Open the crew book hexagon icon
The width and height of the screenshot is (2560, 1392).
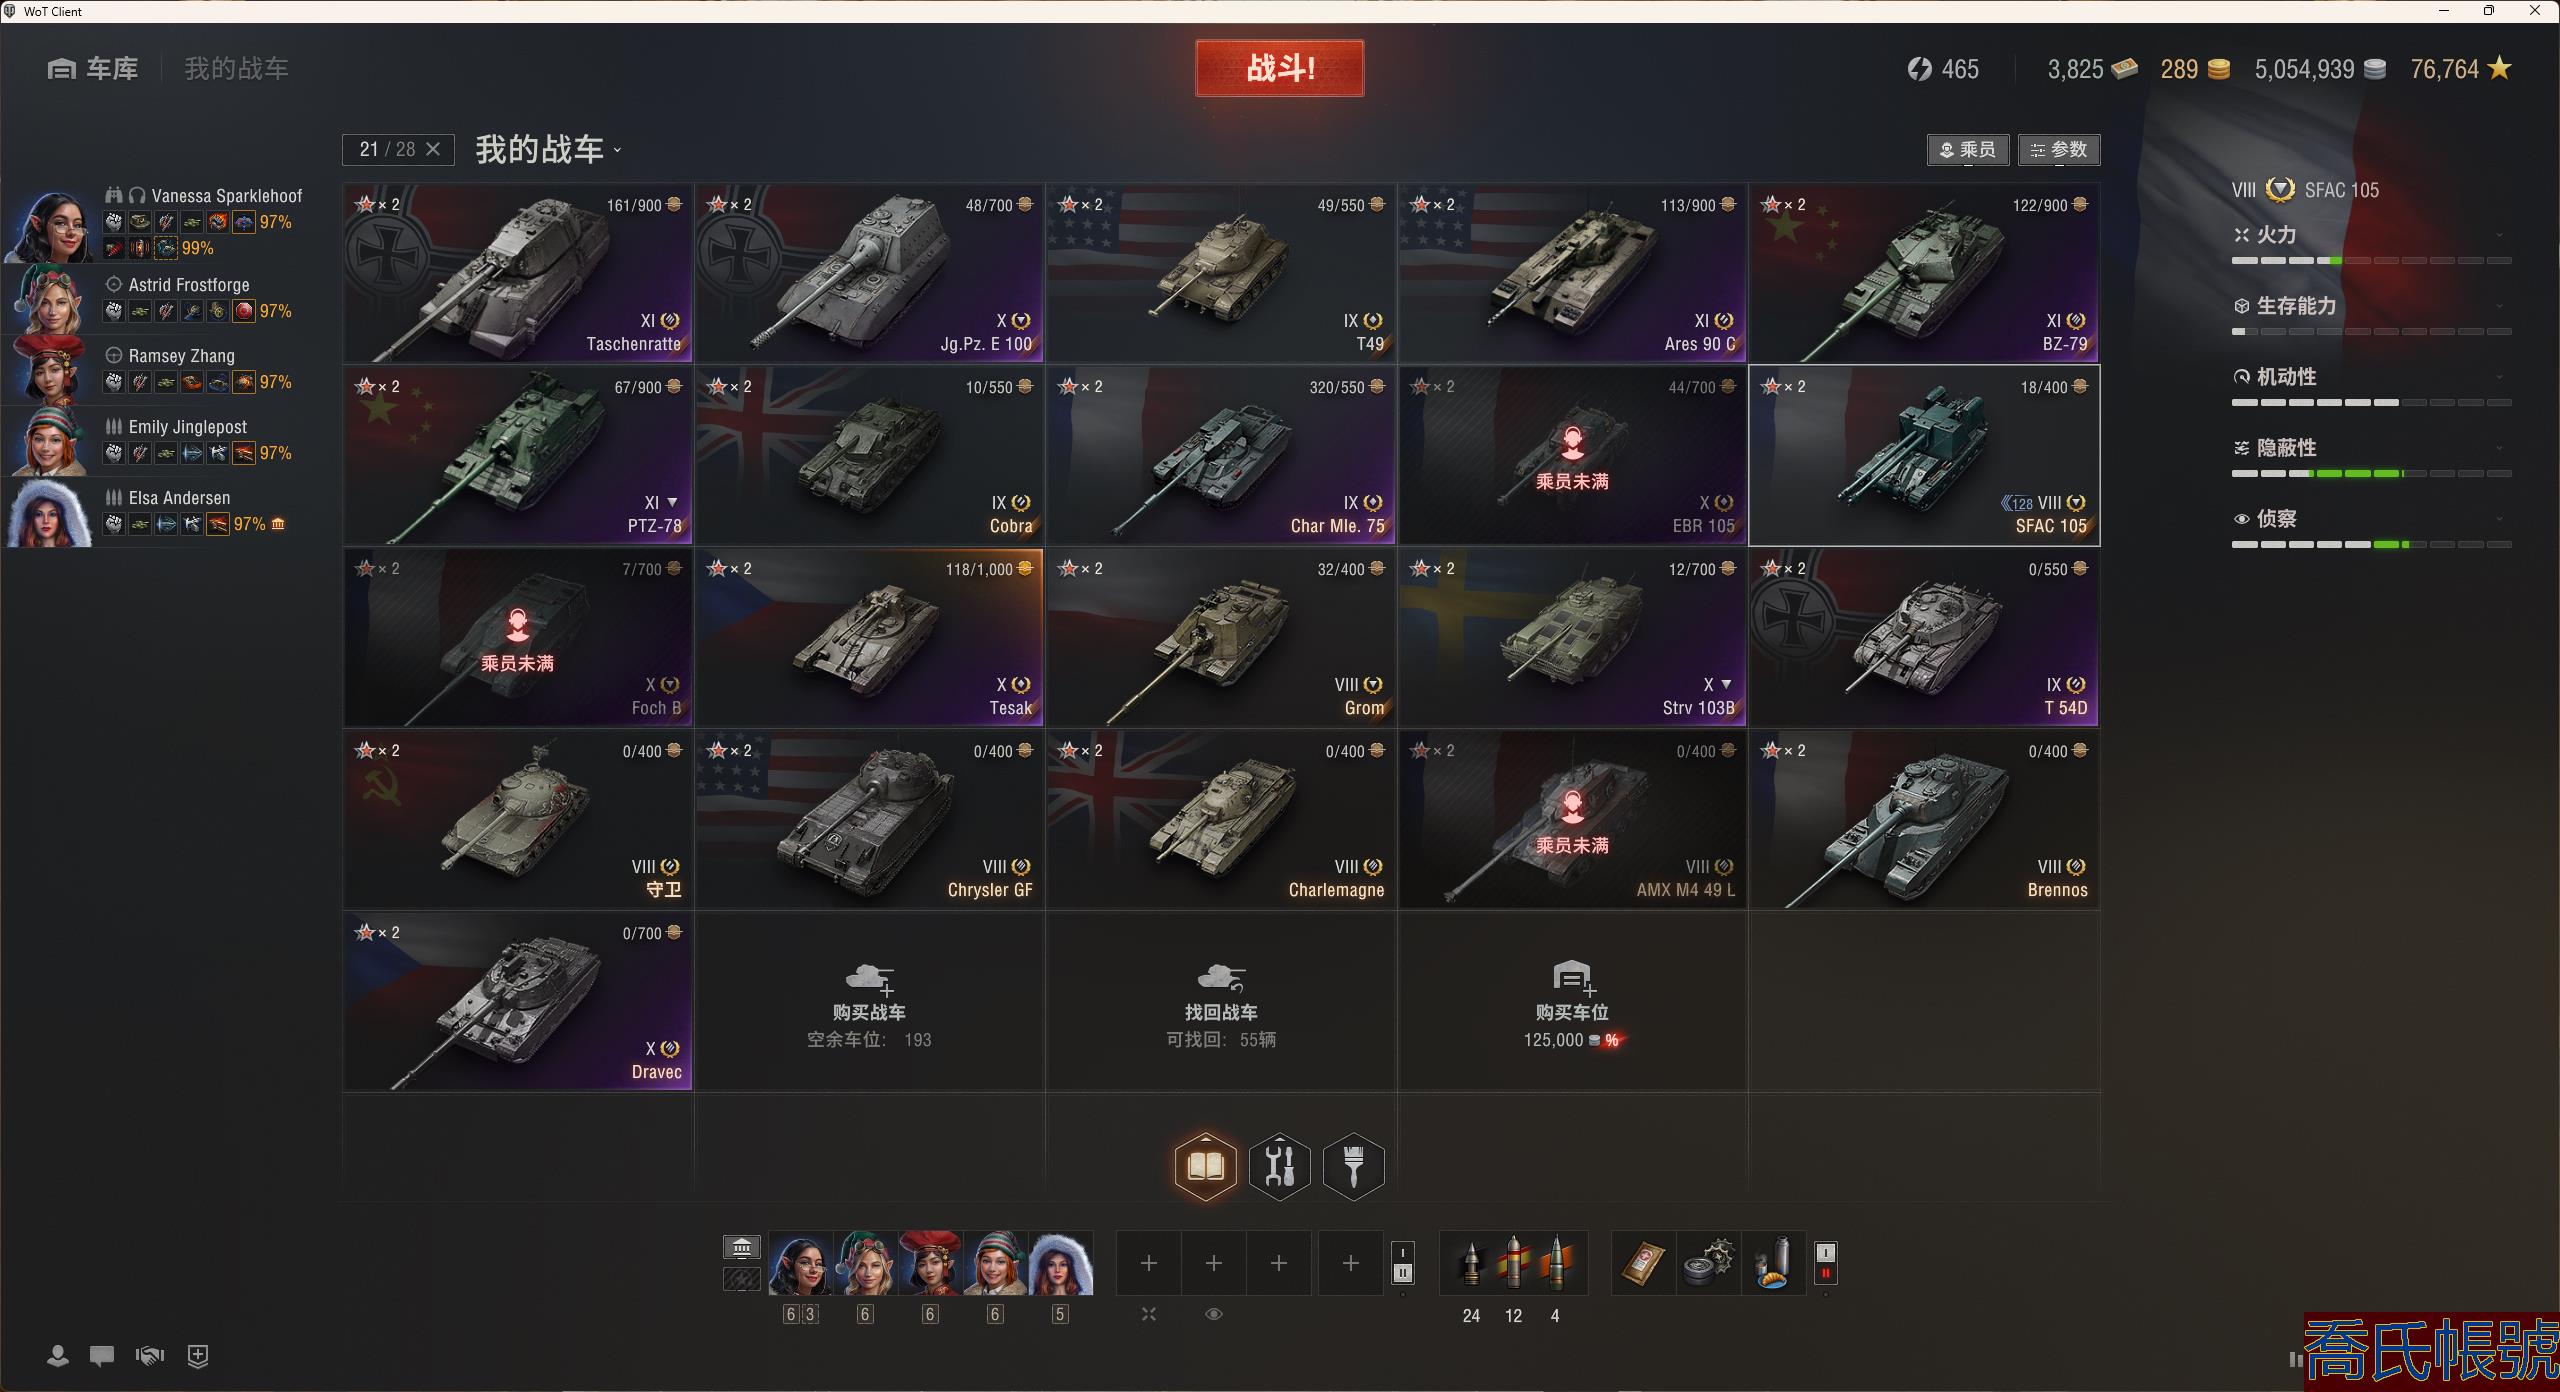[x=1205, y=1166]
